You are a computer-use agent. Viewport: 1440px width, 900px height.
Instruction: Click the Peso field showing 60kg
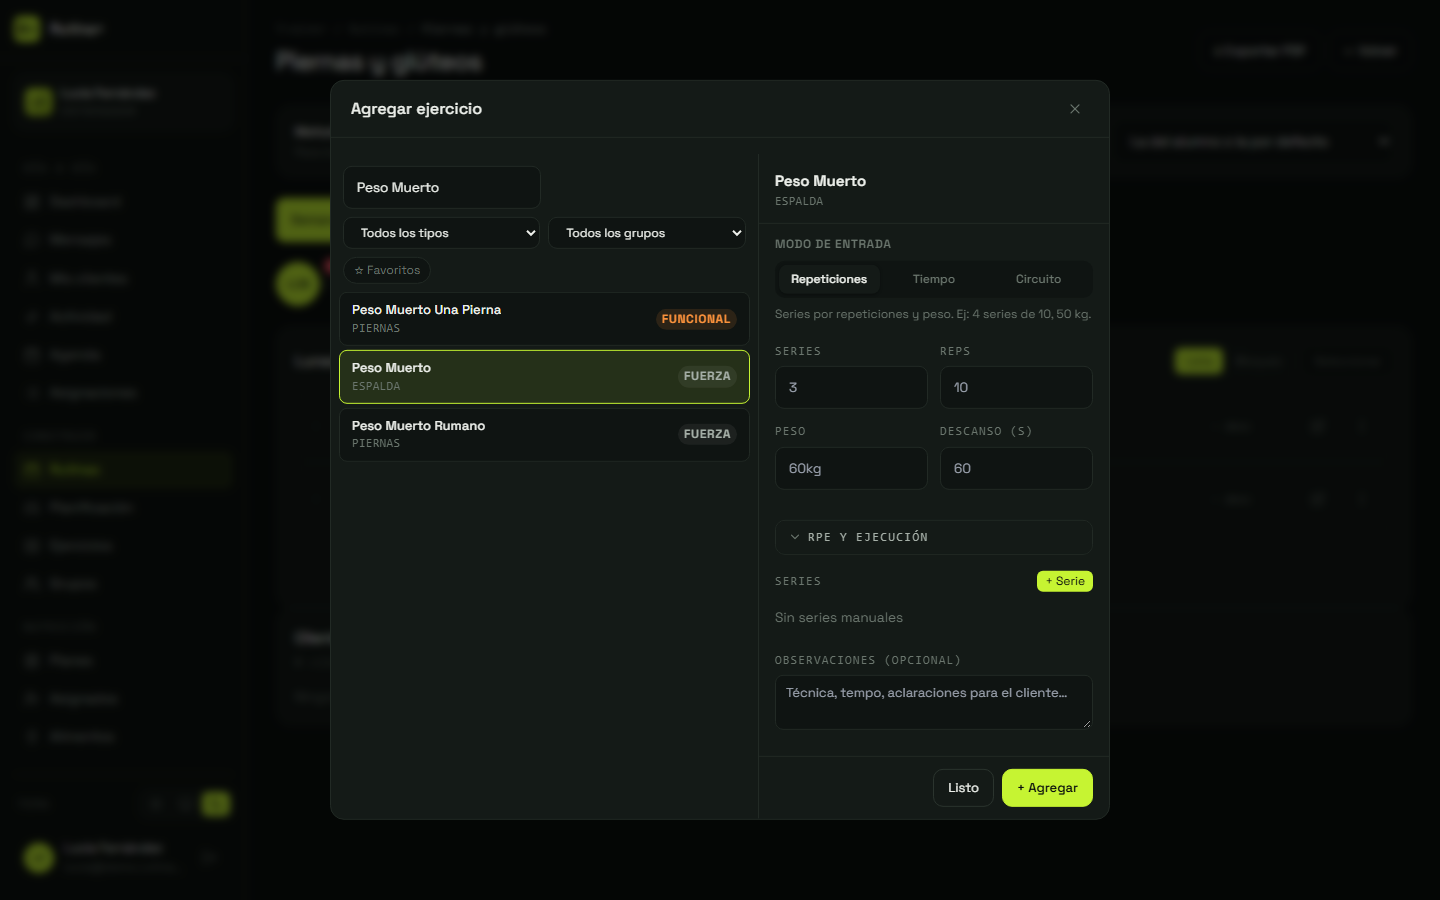851,468
